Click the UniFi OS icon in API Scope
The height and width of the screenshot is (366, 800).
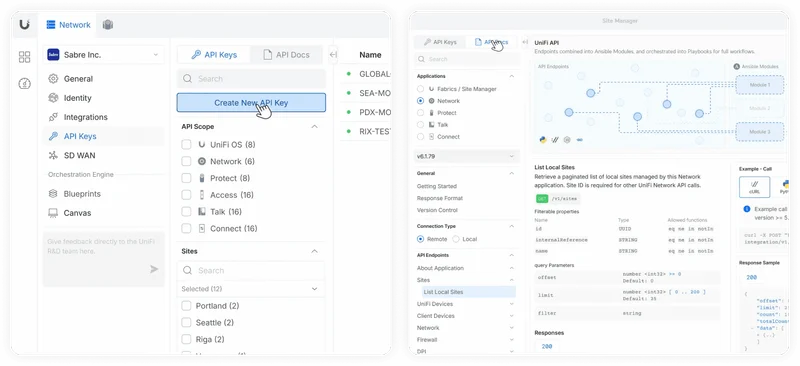click(202, 144)
